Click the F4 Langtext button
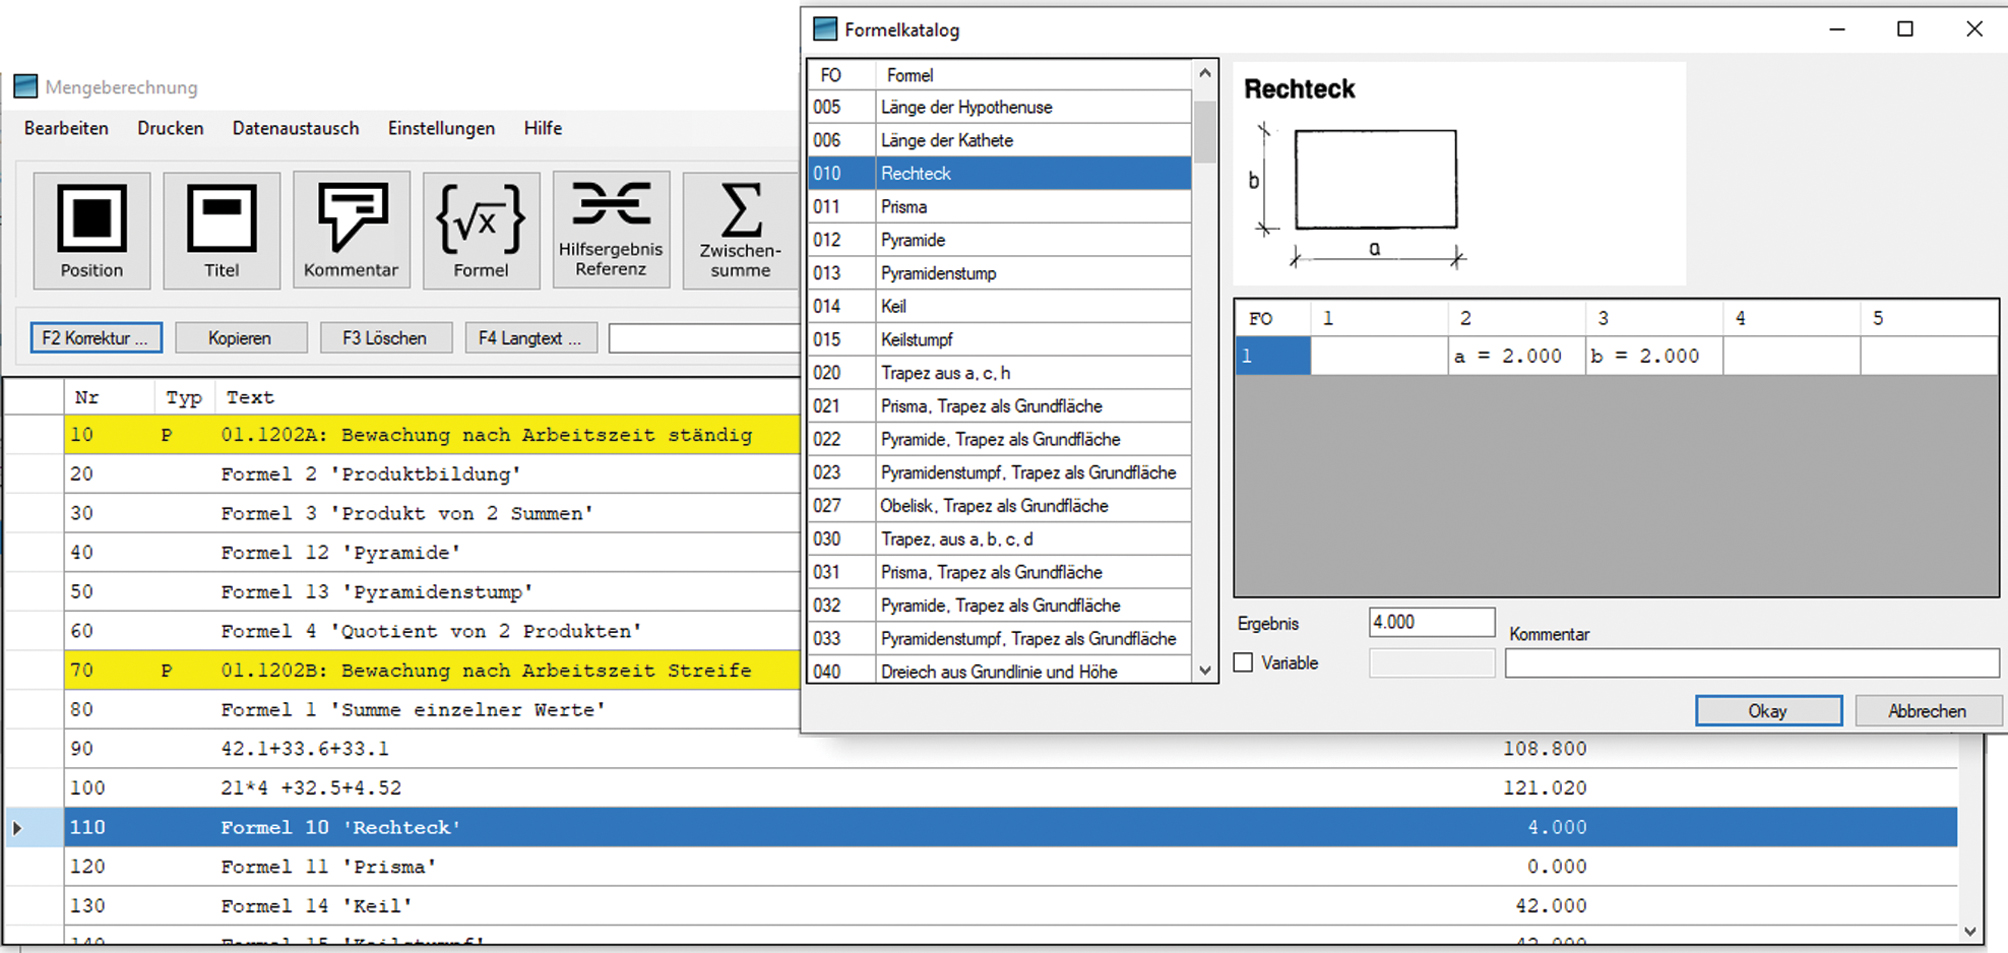The image size is (2008, 953). click(530, 338)
